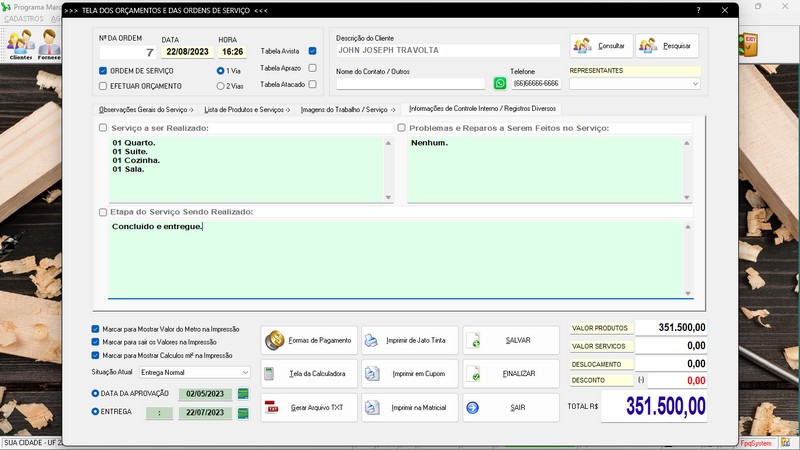Click Gerar Arquivo TXT

pyautogui.click(x=309, y=407)
